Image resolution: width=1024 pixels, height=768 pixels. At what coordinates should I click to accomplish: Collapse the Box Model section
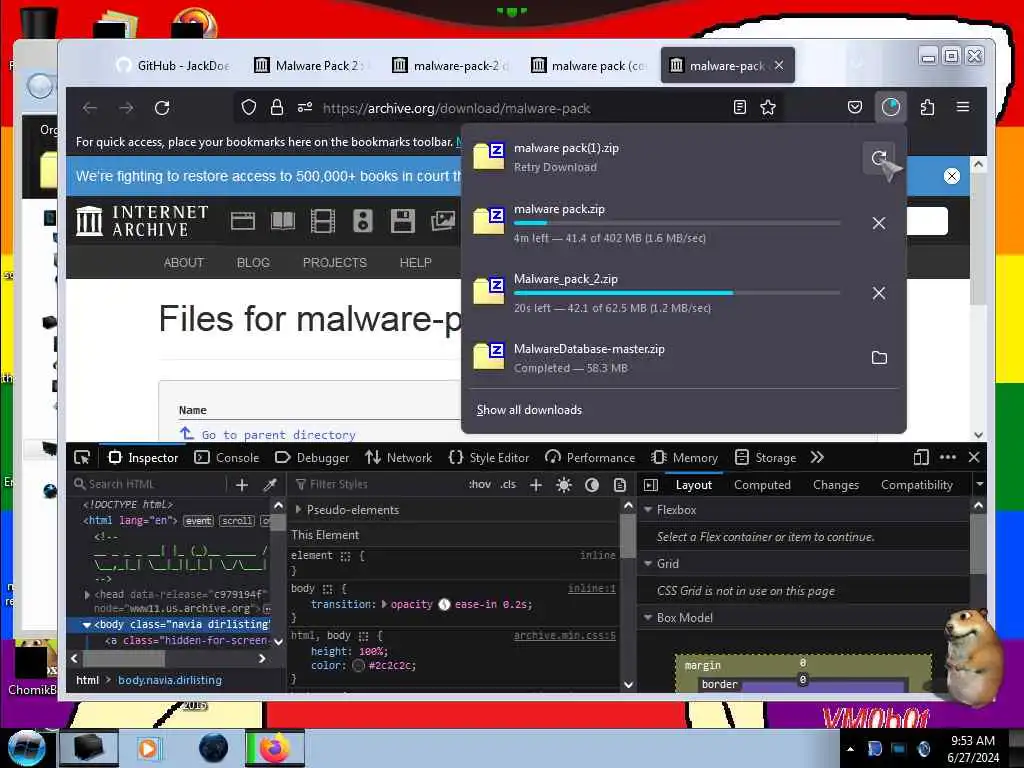[648, 617]
